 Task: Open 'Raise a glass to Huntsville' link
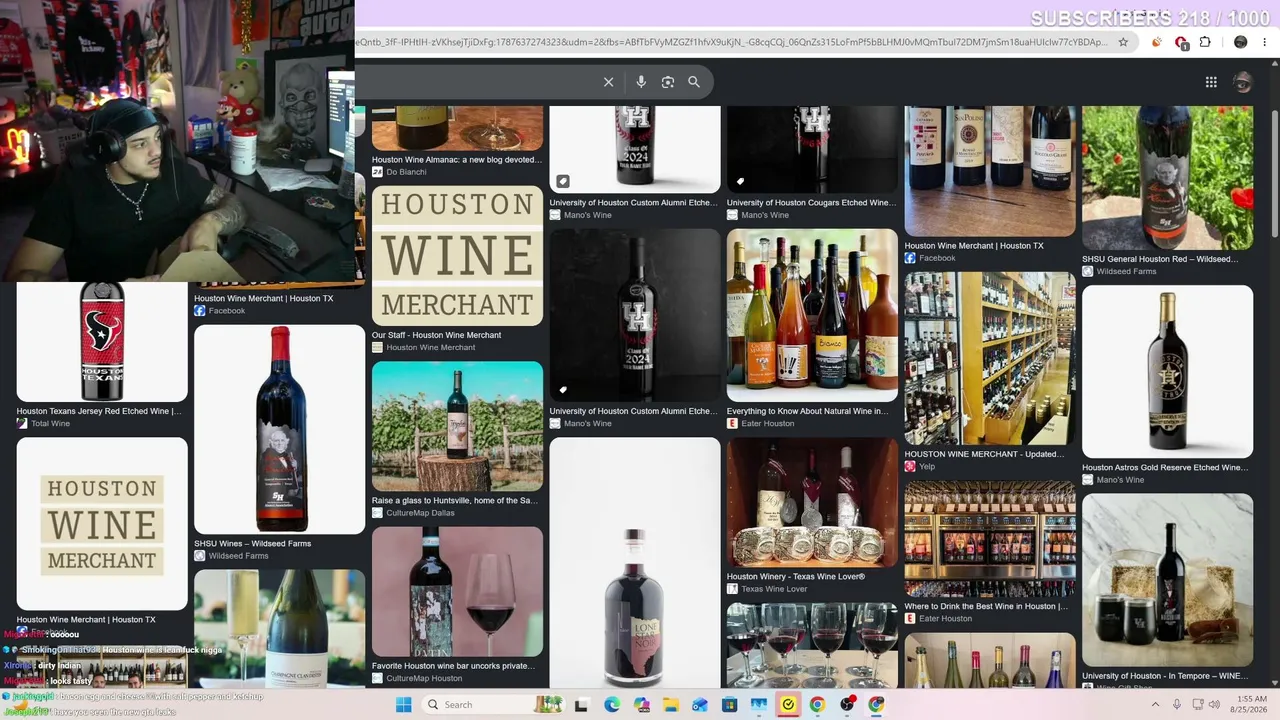click(x=455, y=501)
